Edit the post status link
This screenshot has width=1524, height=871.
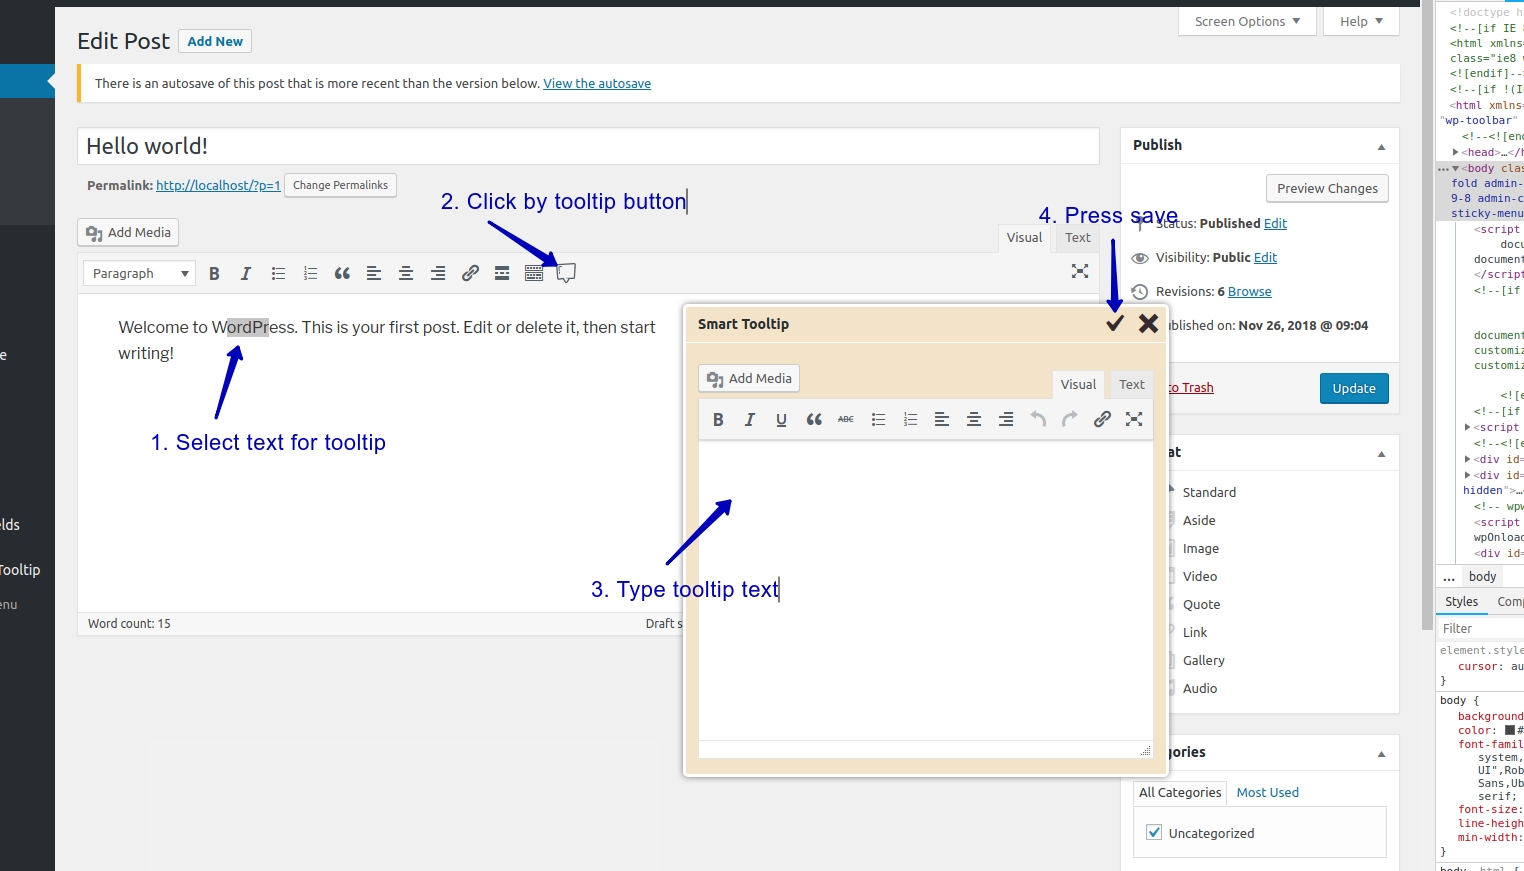pos(1275,223)
